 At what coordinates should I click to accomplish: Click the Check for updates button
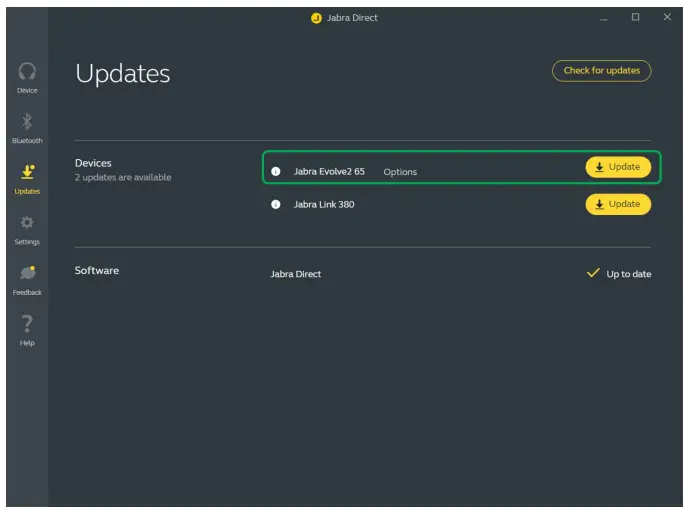tap(602, 71)
